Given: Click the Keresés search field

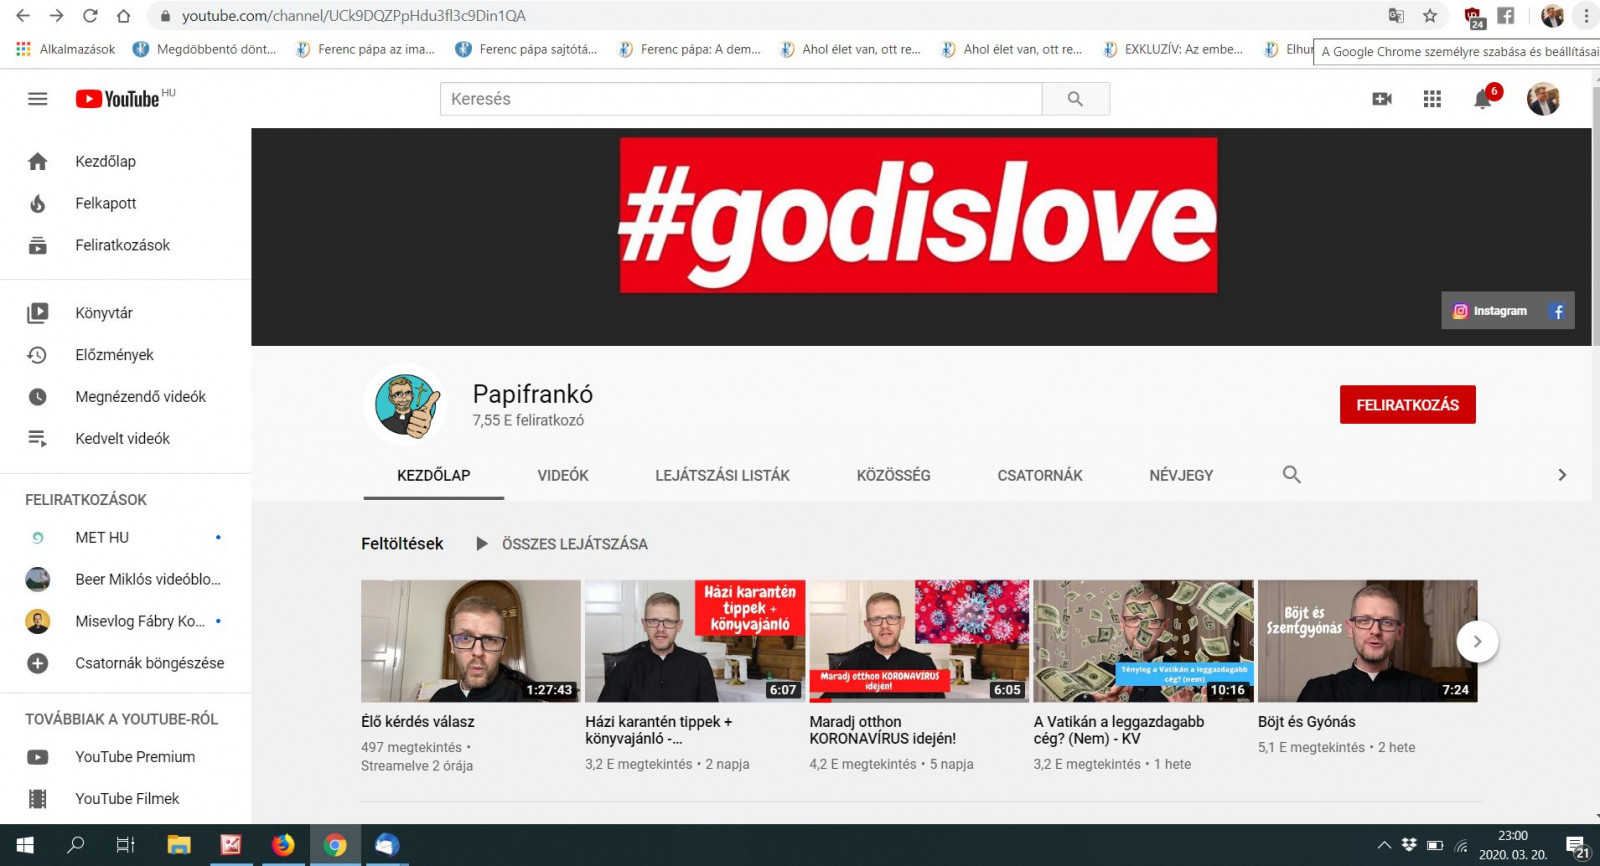Looking at the screenshot, I should [x=740, y=99].
